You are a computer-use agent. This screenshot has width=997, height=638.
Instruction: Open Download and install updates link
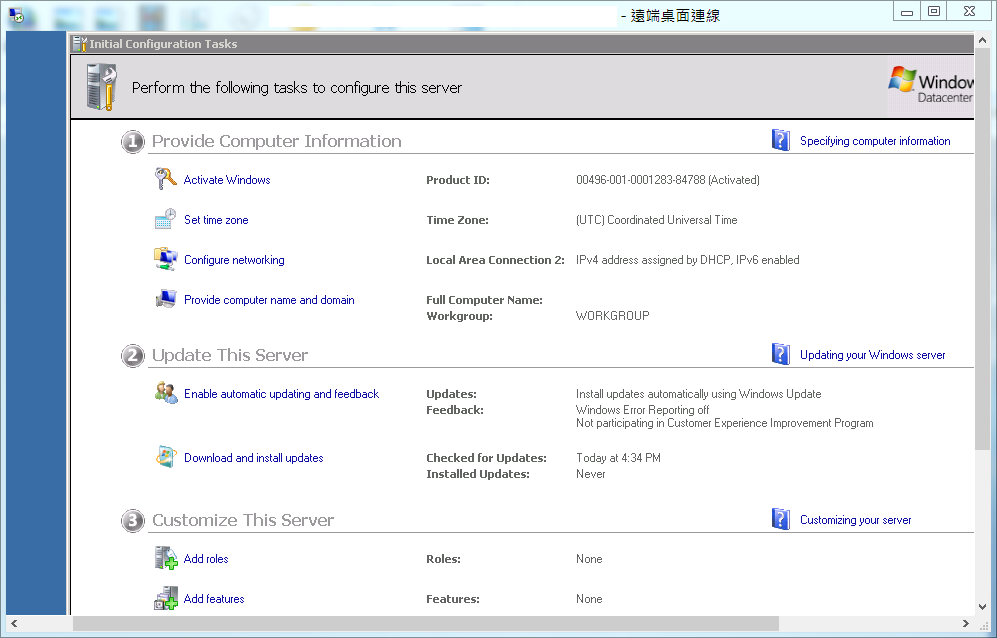253,458
